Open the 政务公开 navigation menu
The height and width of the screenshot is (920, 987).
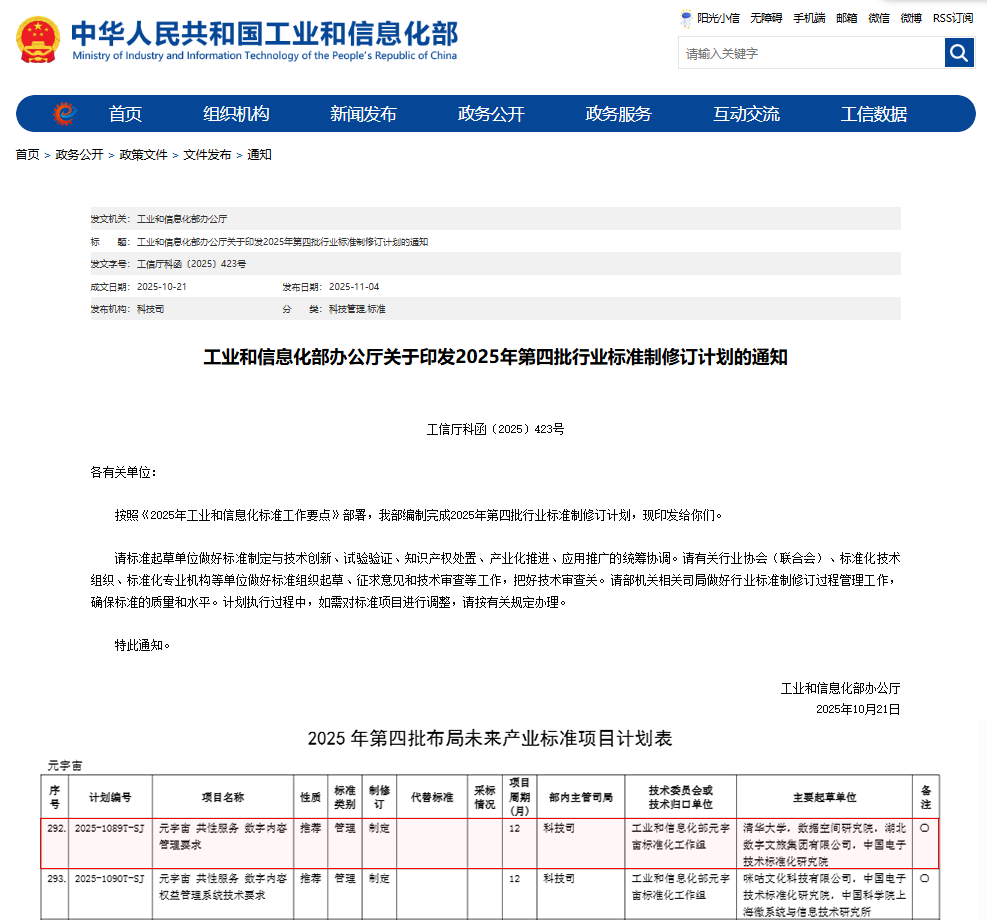coord(491,114)
